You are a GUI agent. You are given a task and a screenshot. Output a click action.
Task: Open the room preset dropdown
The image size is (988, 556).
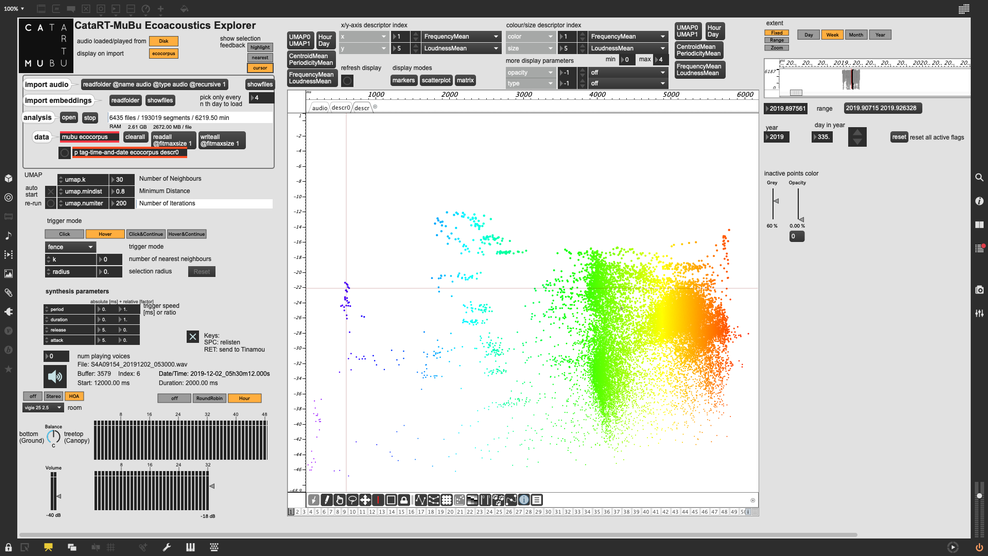pos(43,408)
